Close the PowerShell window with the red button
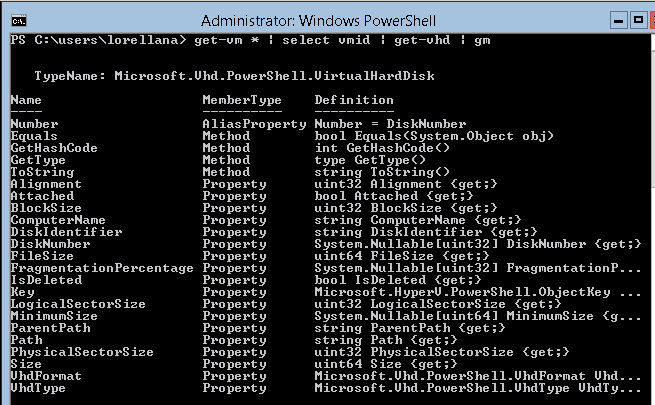The width and height of the screenshot is (655, 405). pos(652,20)
